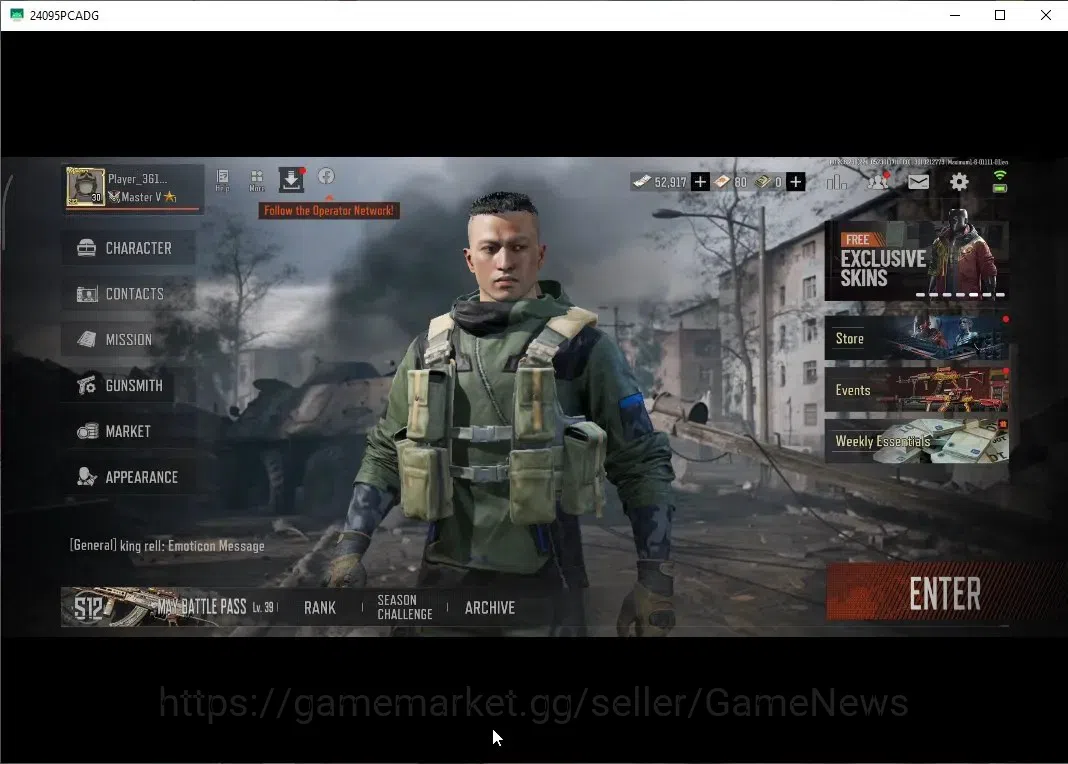Open the Free Exclusive Skins banner
Screen dimensions: 1068x764
point(917,260)
